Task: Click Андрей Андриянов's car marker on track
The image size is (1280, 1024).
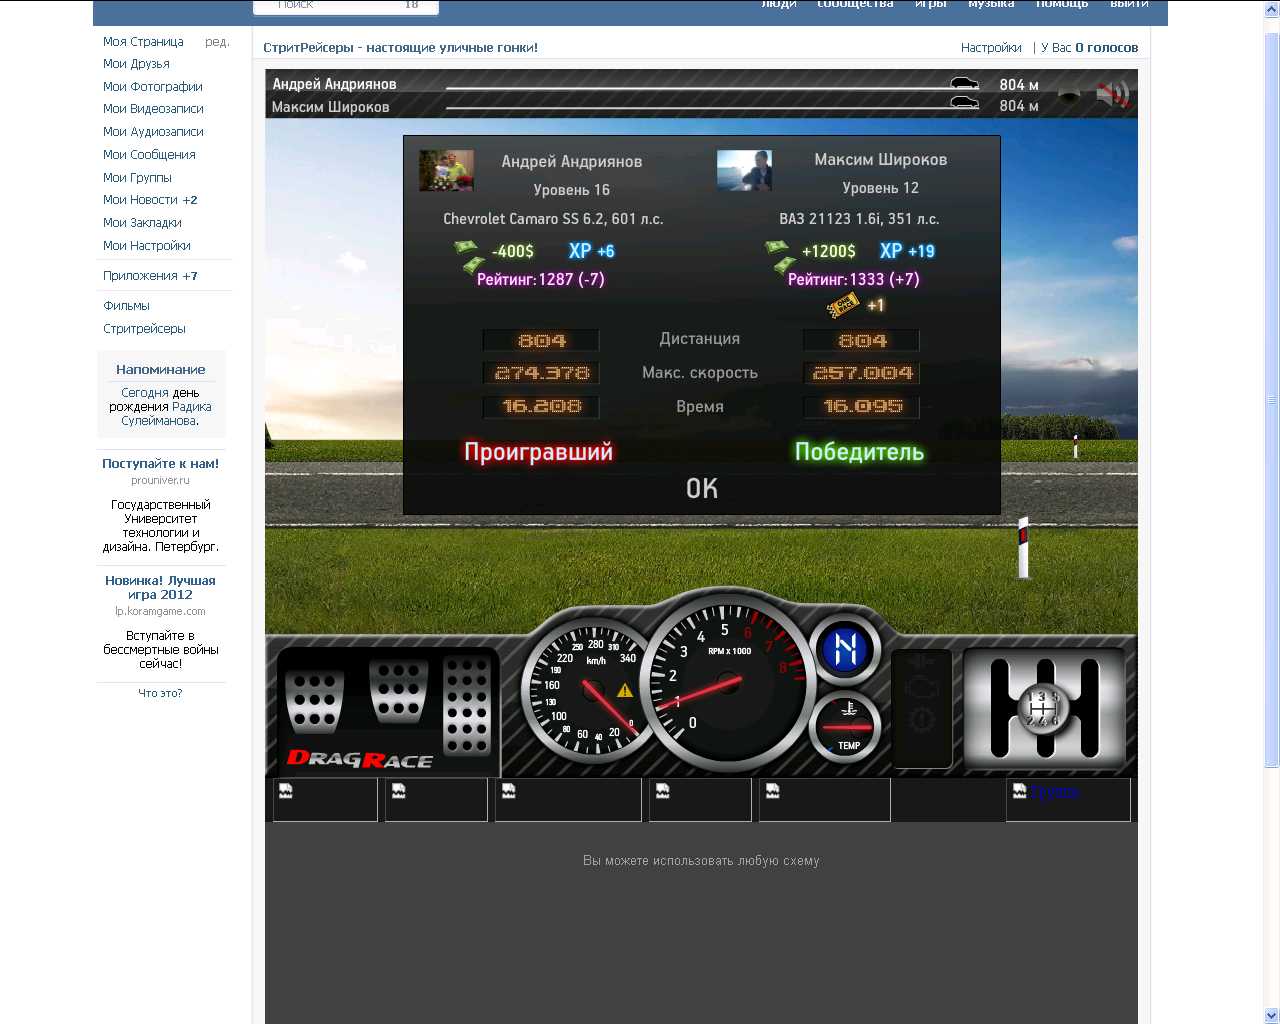Action: (964, 83)
